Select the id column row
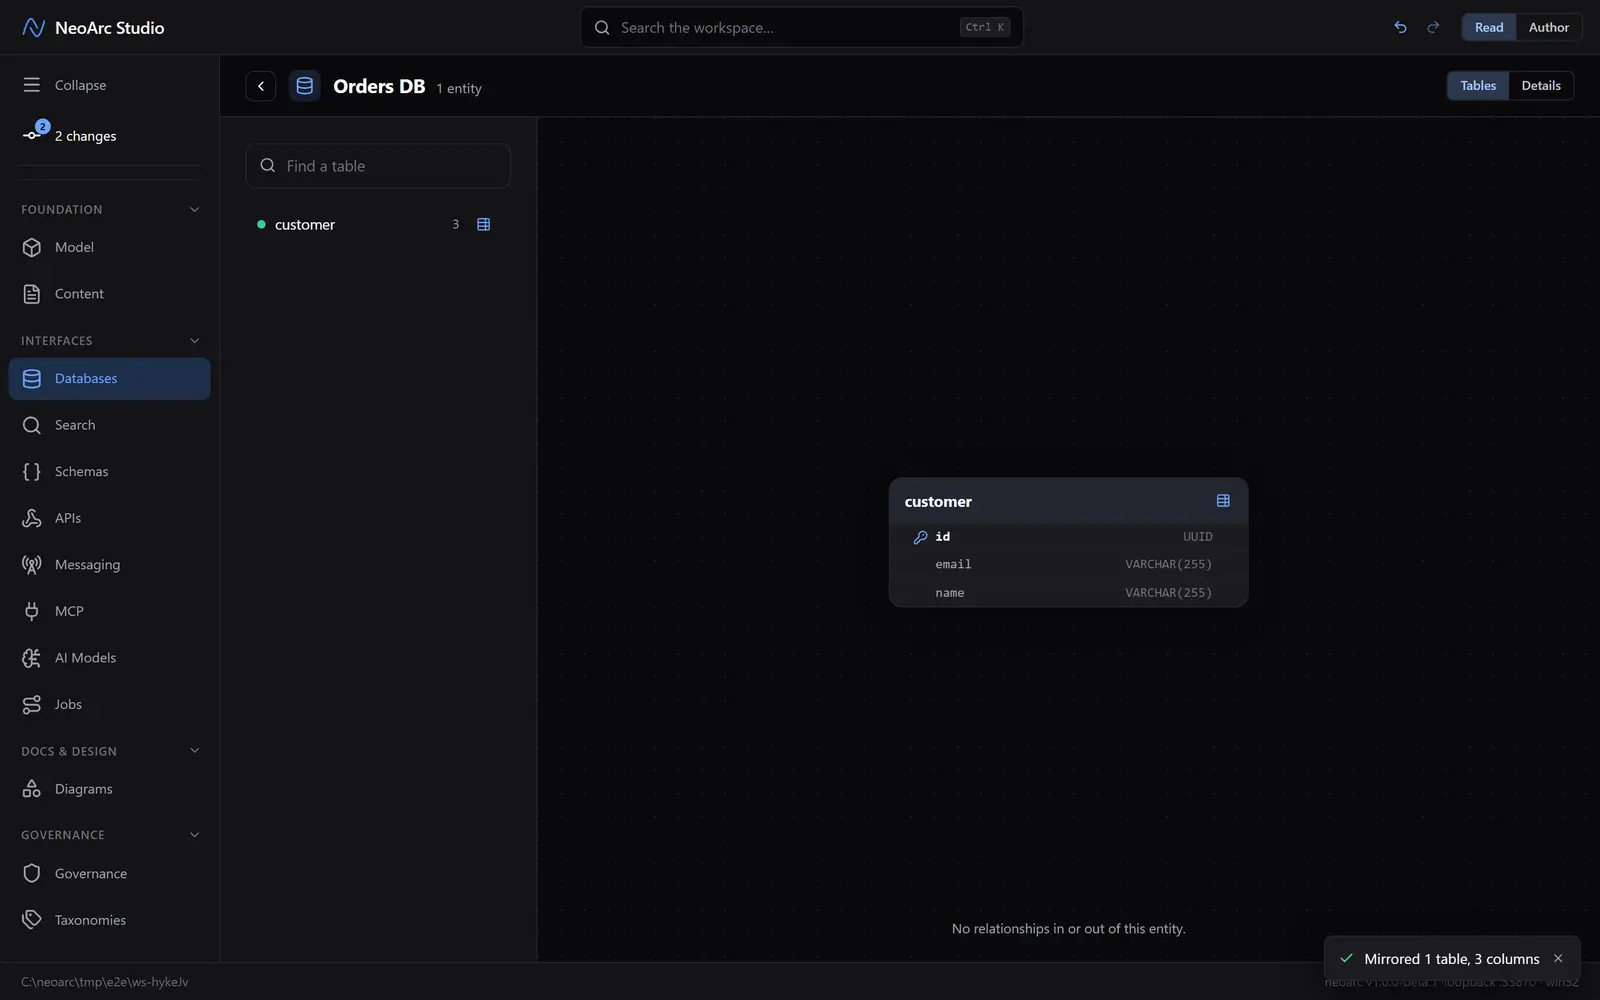Viewport: 1600px width, 1000px height. pos(1068,537)
